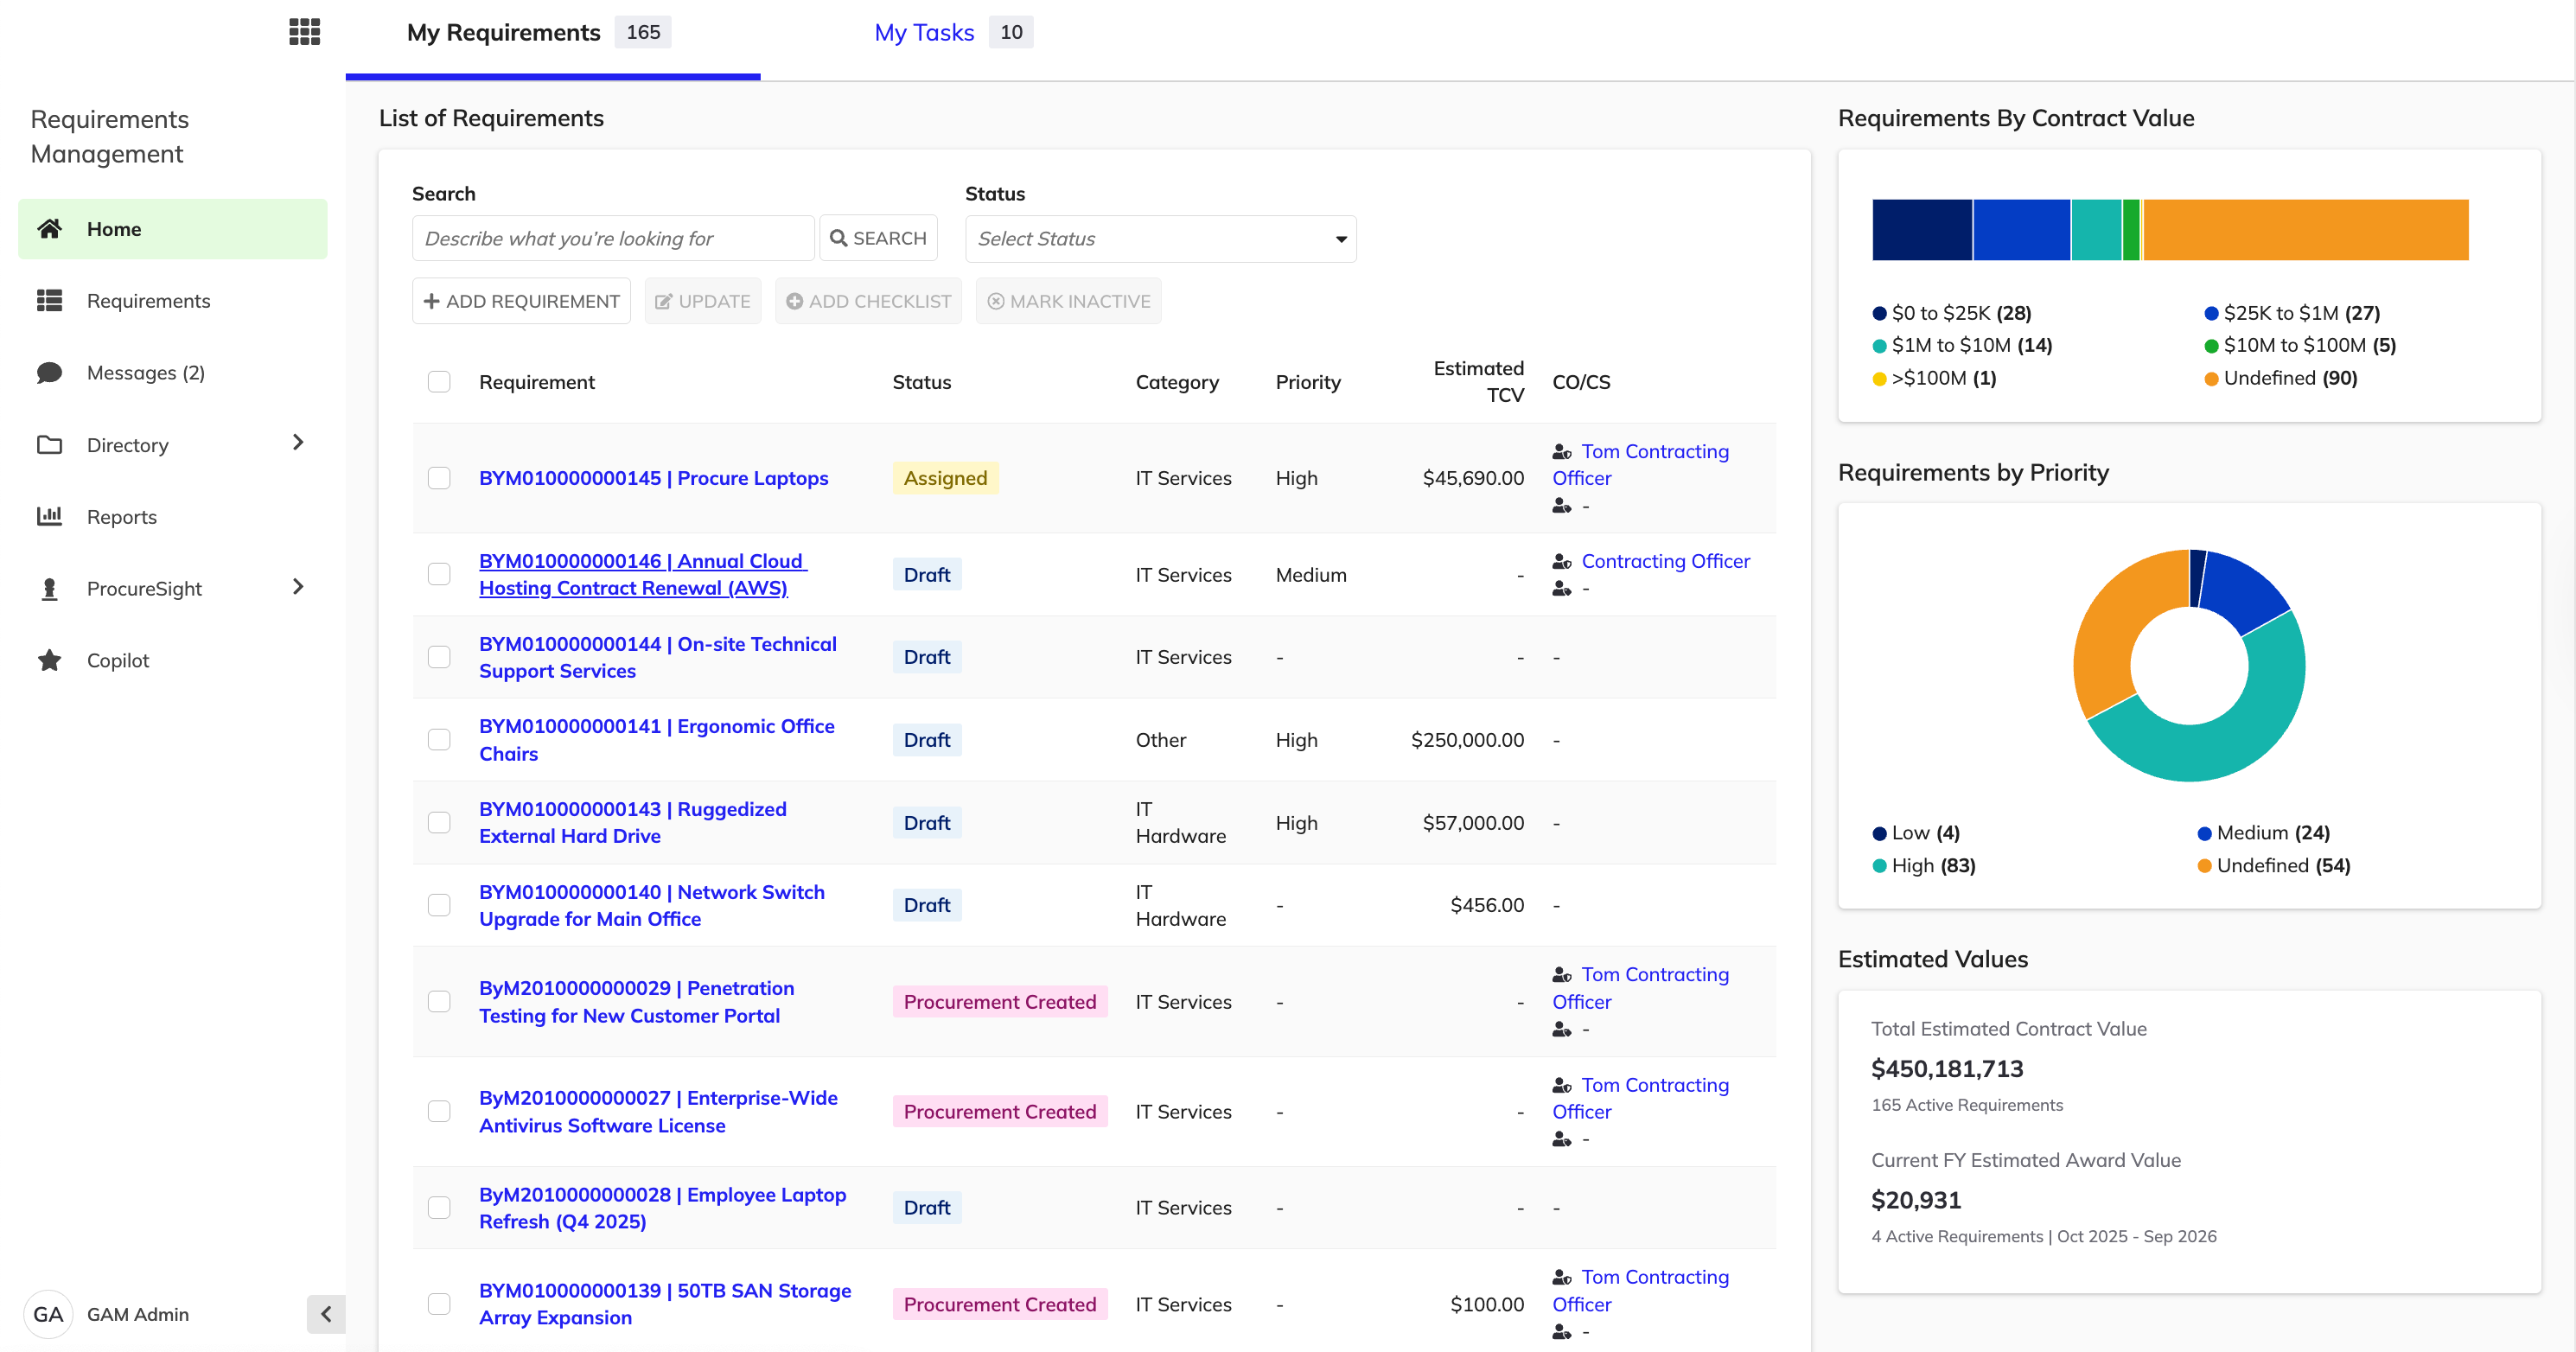2576x1352 pixels.
Task: Click the orange Undefined bar segment
Action: click(2306, 230)
